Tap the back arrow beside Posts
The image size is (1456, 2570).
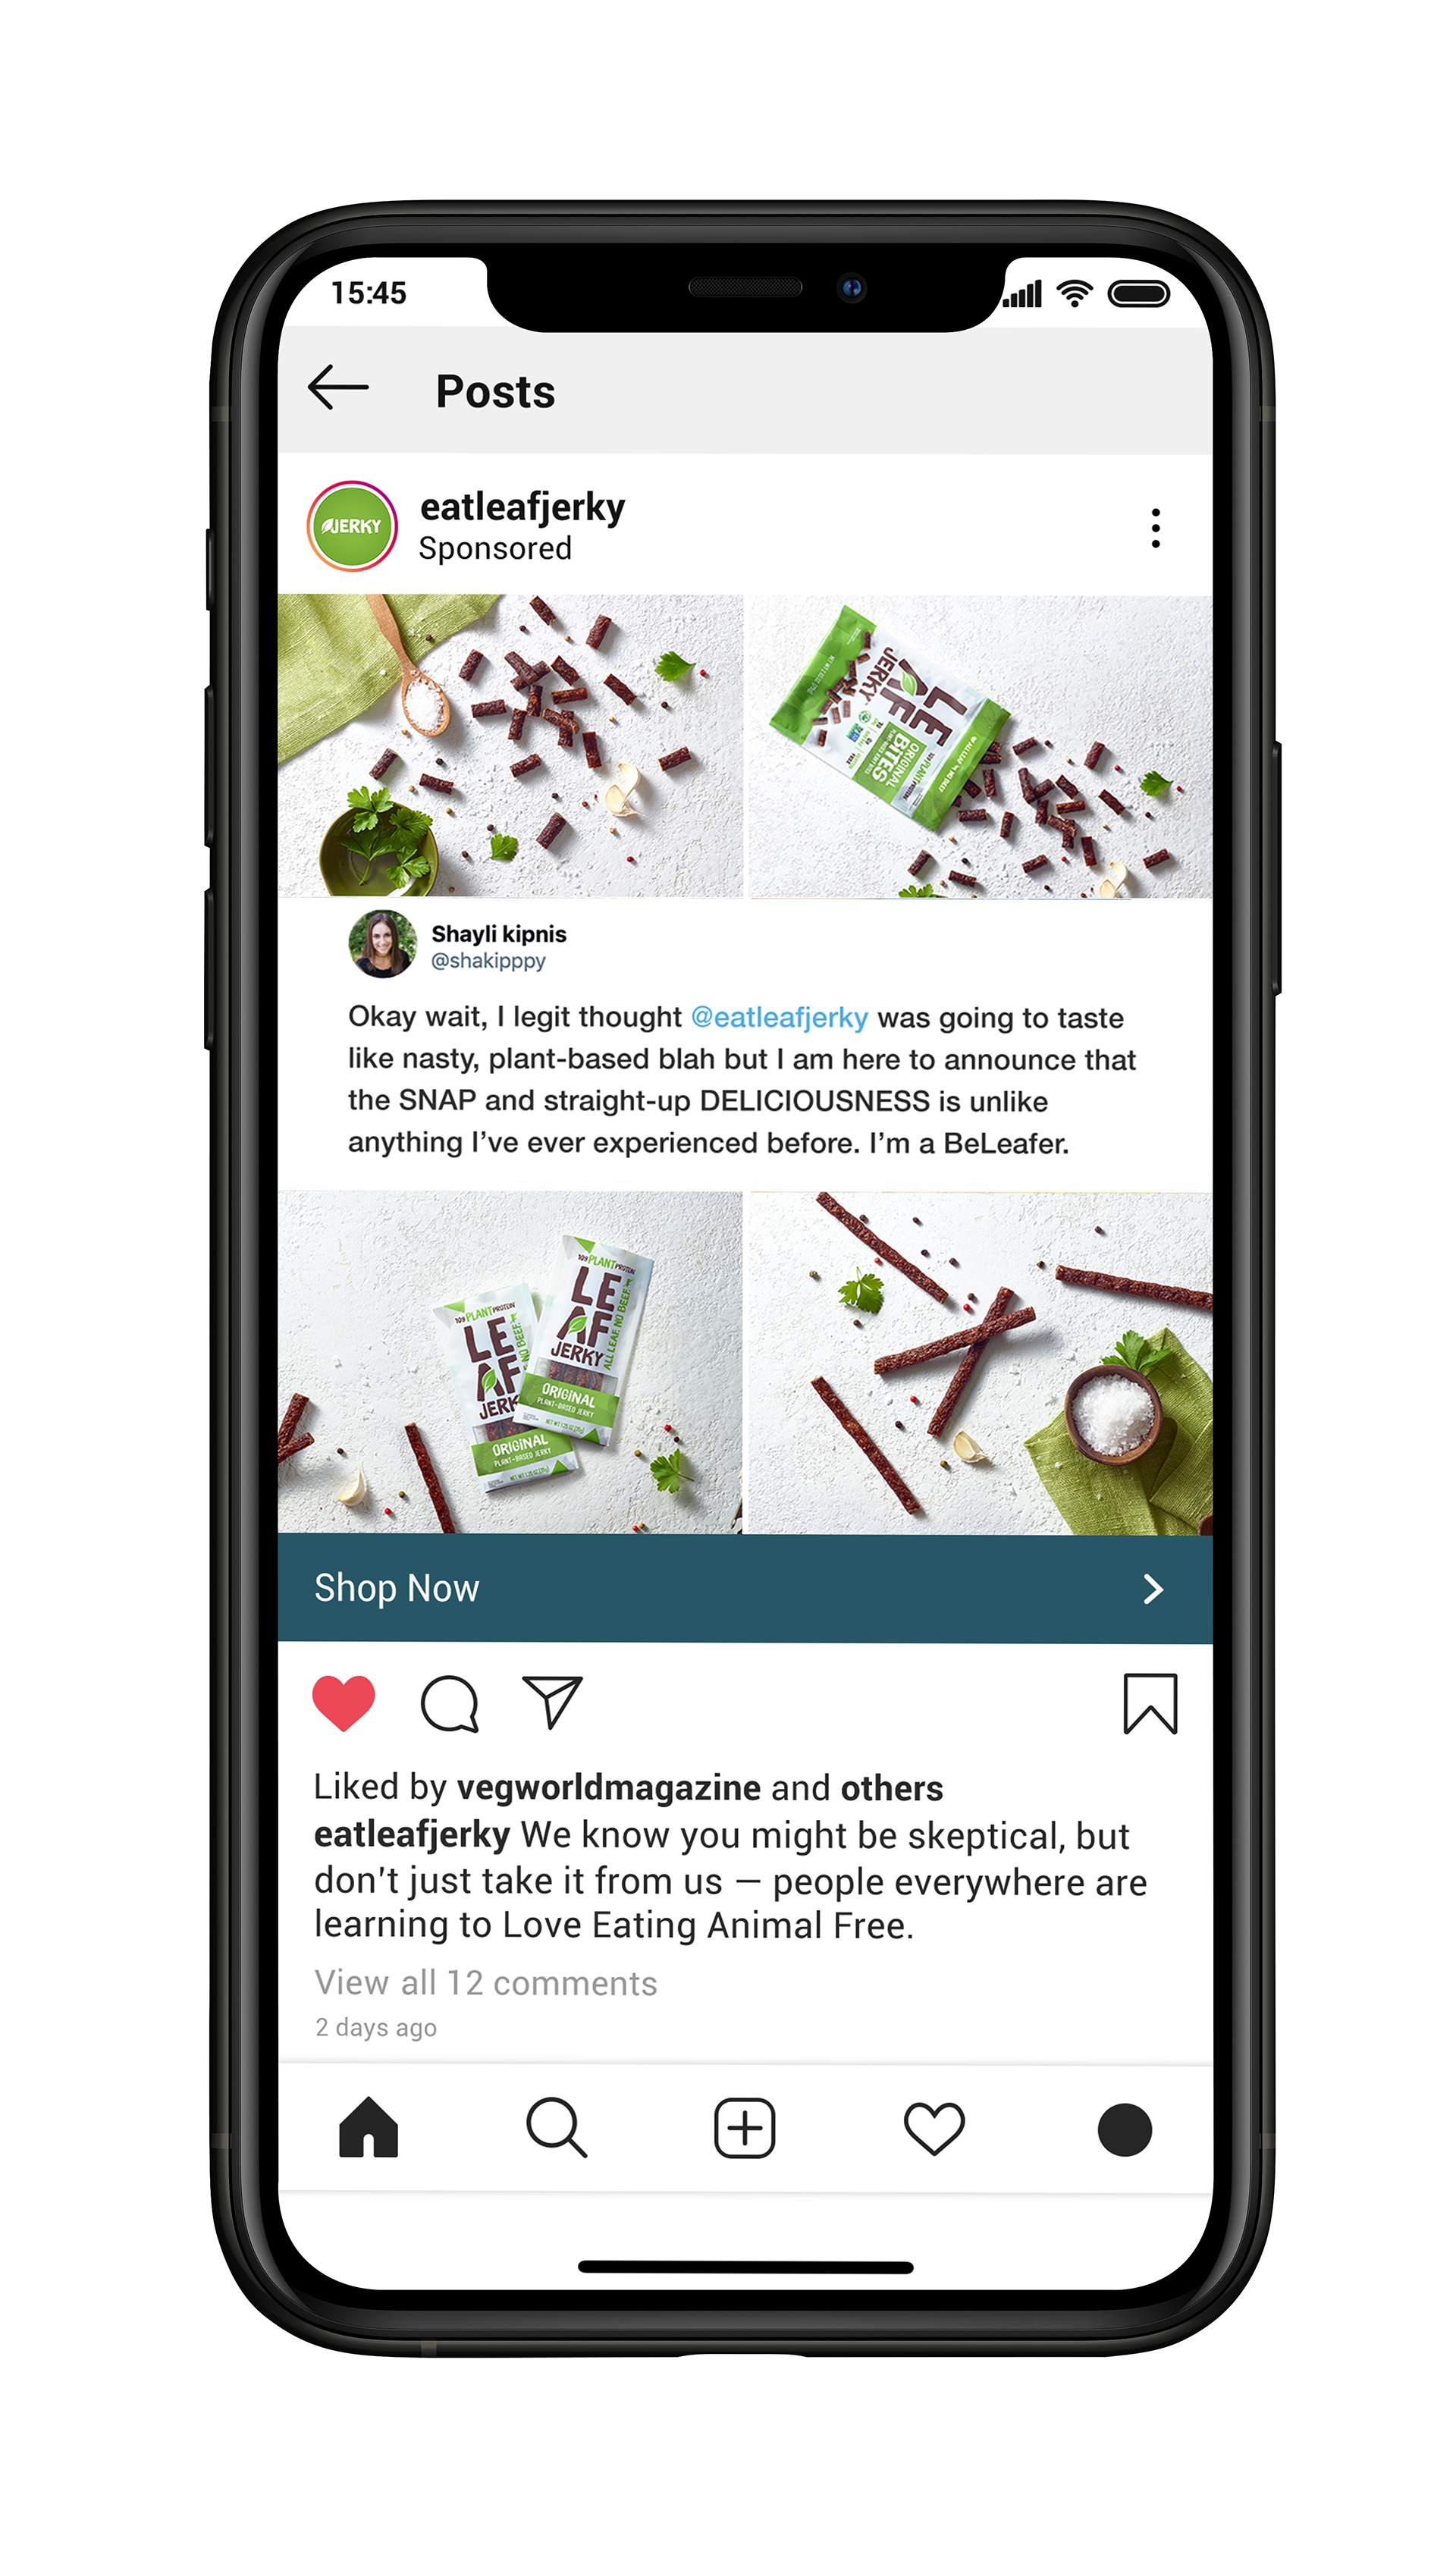click(x=338, y=388)
